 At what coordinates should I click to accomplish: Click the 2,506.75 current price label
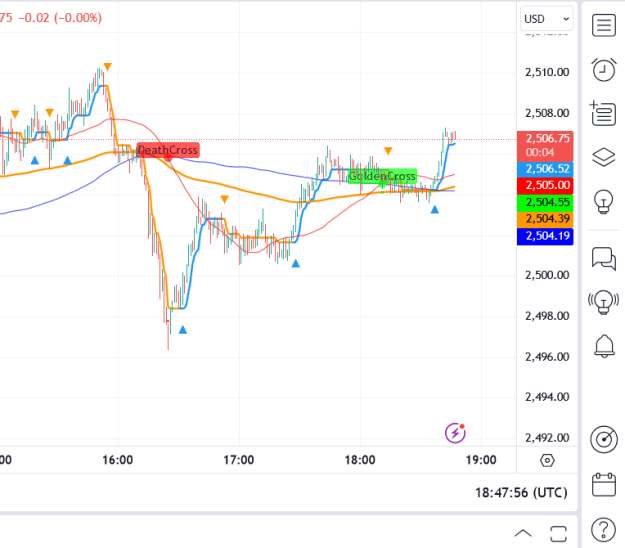pos(545,145)
